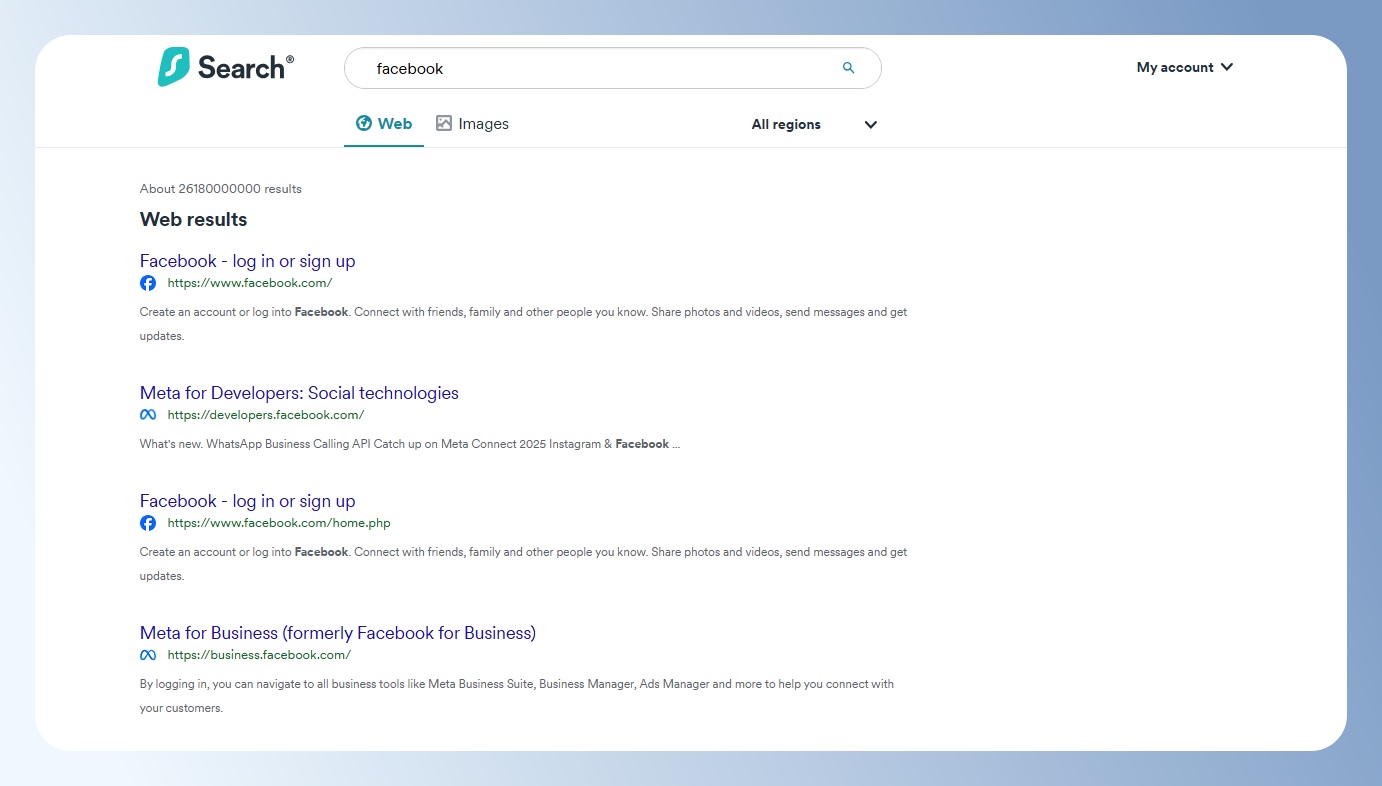Click the Meta favicon beside business.facebook.com
Viewport: 1382px width, 786px height.
[148, 655]
